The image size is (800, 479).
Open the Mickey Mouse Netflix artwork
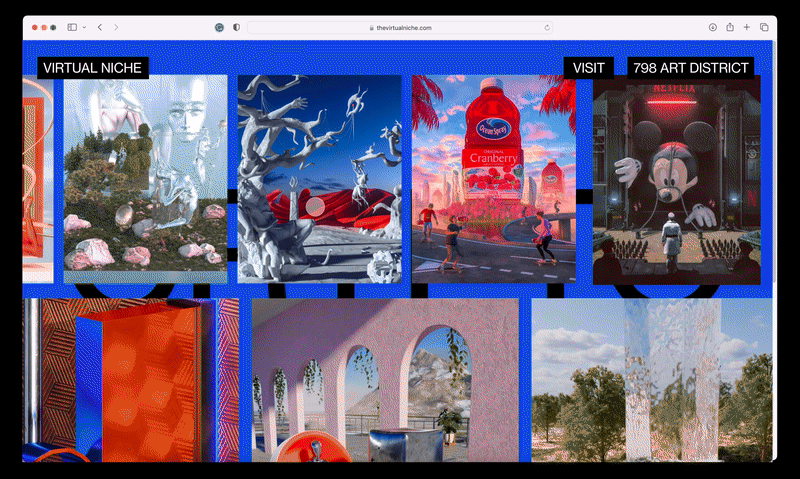pyautogui.click(x=677, y=180)
